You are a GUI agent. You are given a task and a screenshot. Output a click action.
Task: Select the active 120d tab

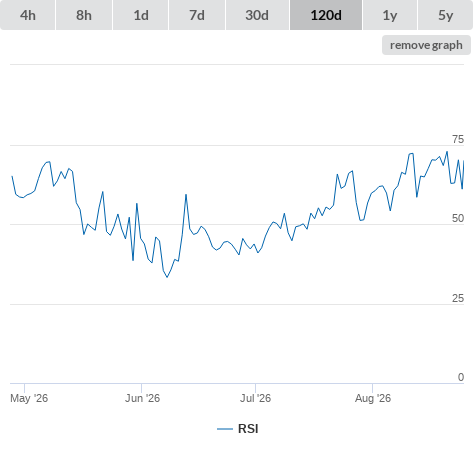coord(326,15)
